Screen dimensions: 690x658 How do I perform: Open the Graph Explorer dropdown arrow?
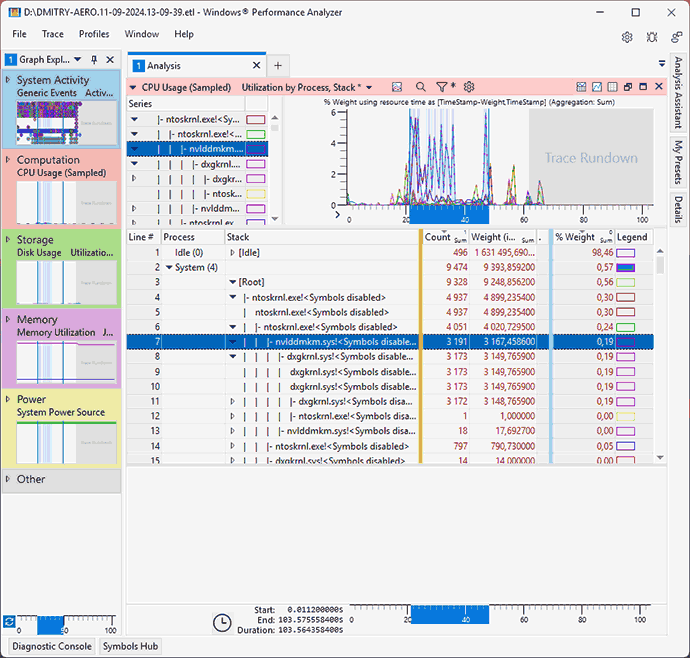click(78, 59)
